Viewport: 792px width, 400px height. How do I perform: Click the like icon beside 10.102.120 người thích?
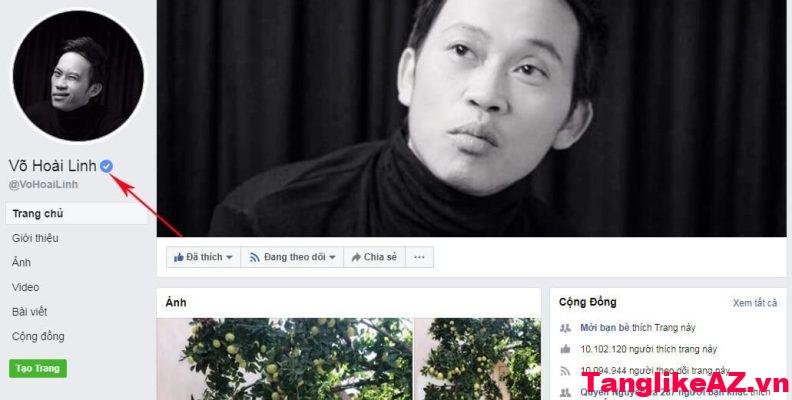pyautogui.click(x=565, y=349)
